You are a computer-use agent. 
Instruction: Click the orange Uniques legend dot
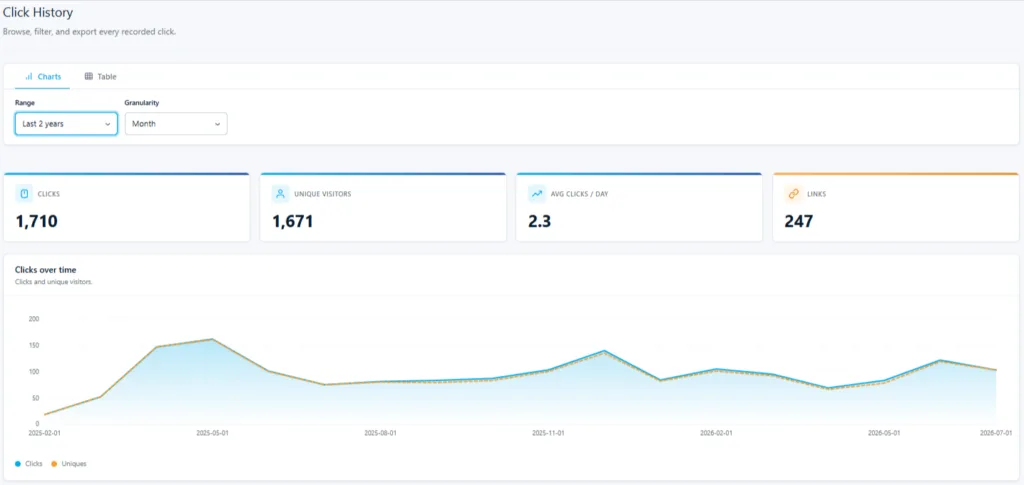coord(54,463)
